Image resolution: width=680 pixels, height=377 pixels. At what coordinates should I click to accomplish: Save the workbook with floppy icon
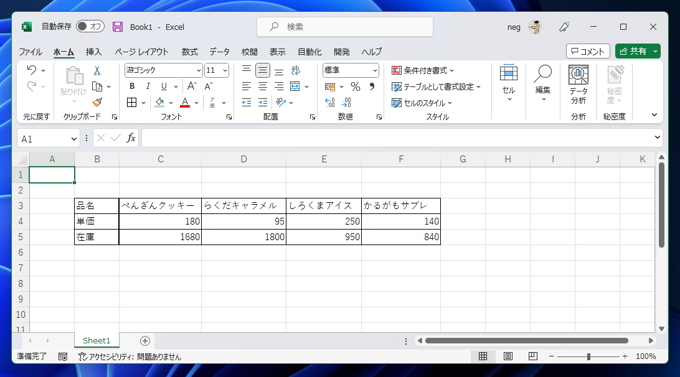tap(118, 26)
